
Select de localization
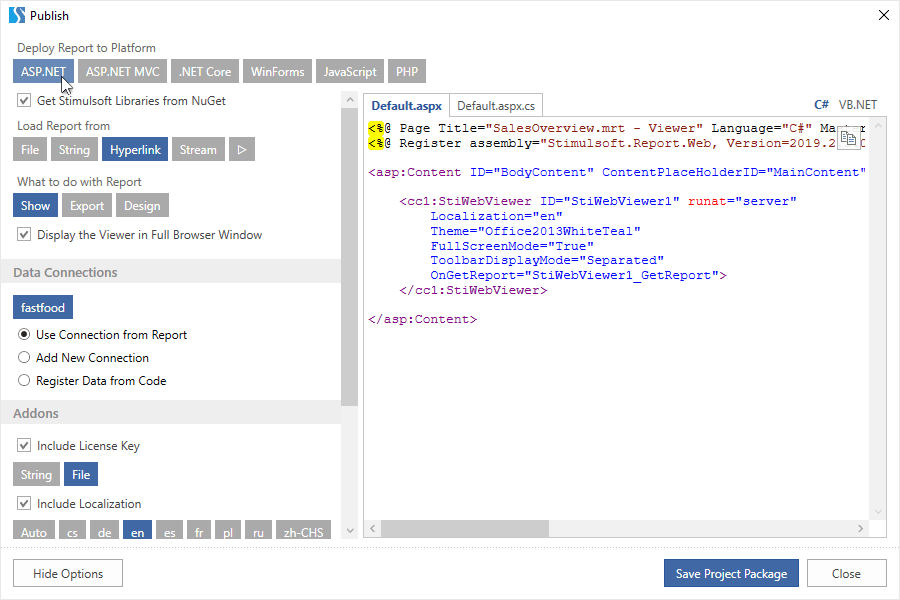104,531
